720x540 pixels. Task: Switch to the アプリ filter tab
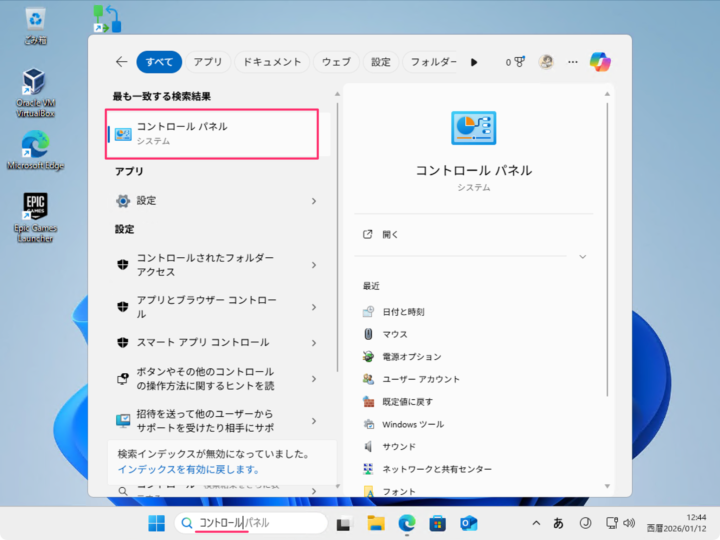click(207, 62)
